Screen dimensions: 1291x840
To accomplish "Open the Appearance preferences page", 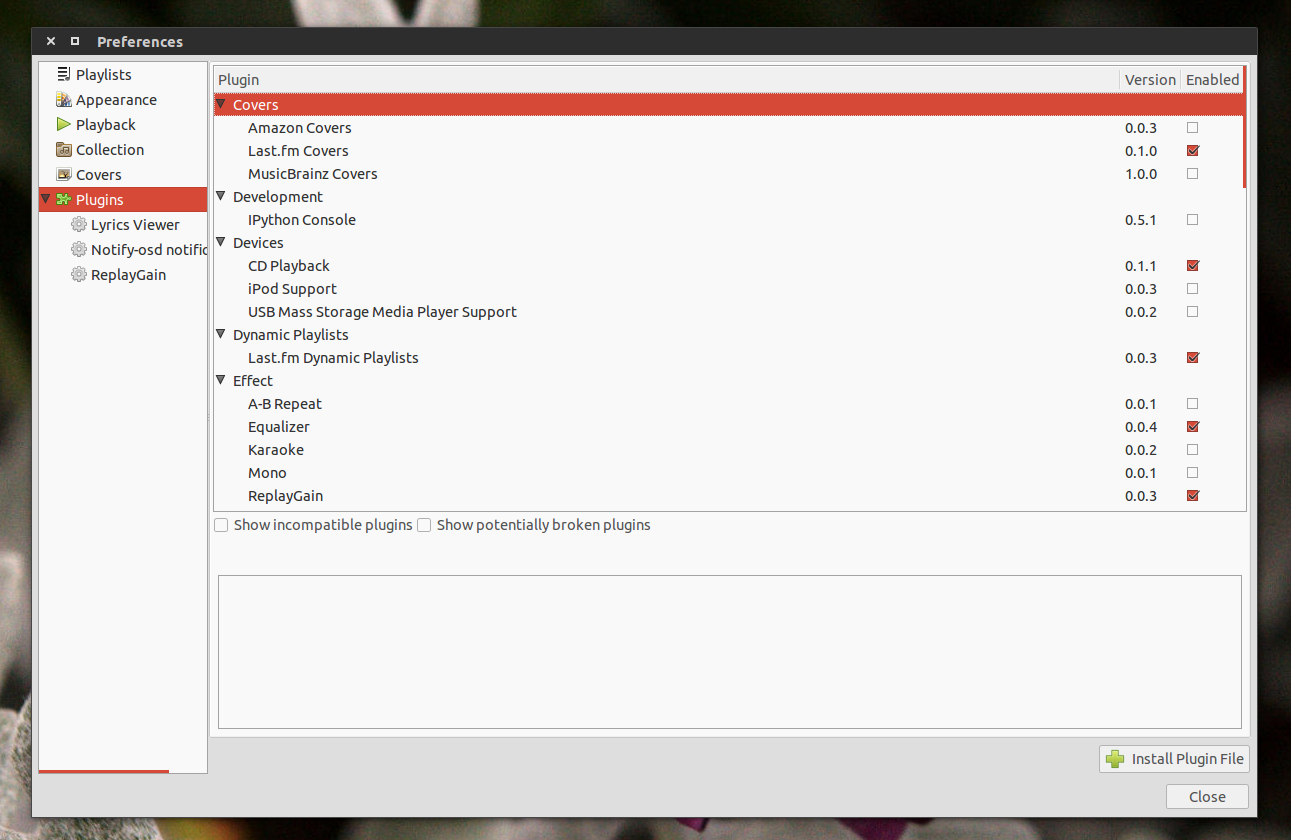I will (x=123, y=100).
